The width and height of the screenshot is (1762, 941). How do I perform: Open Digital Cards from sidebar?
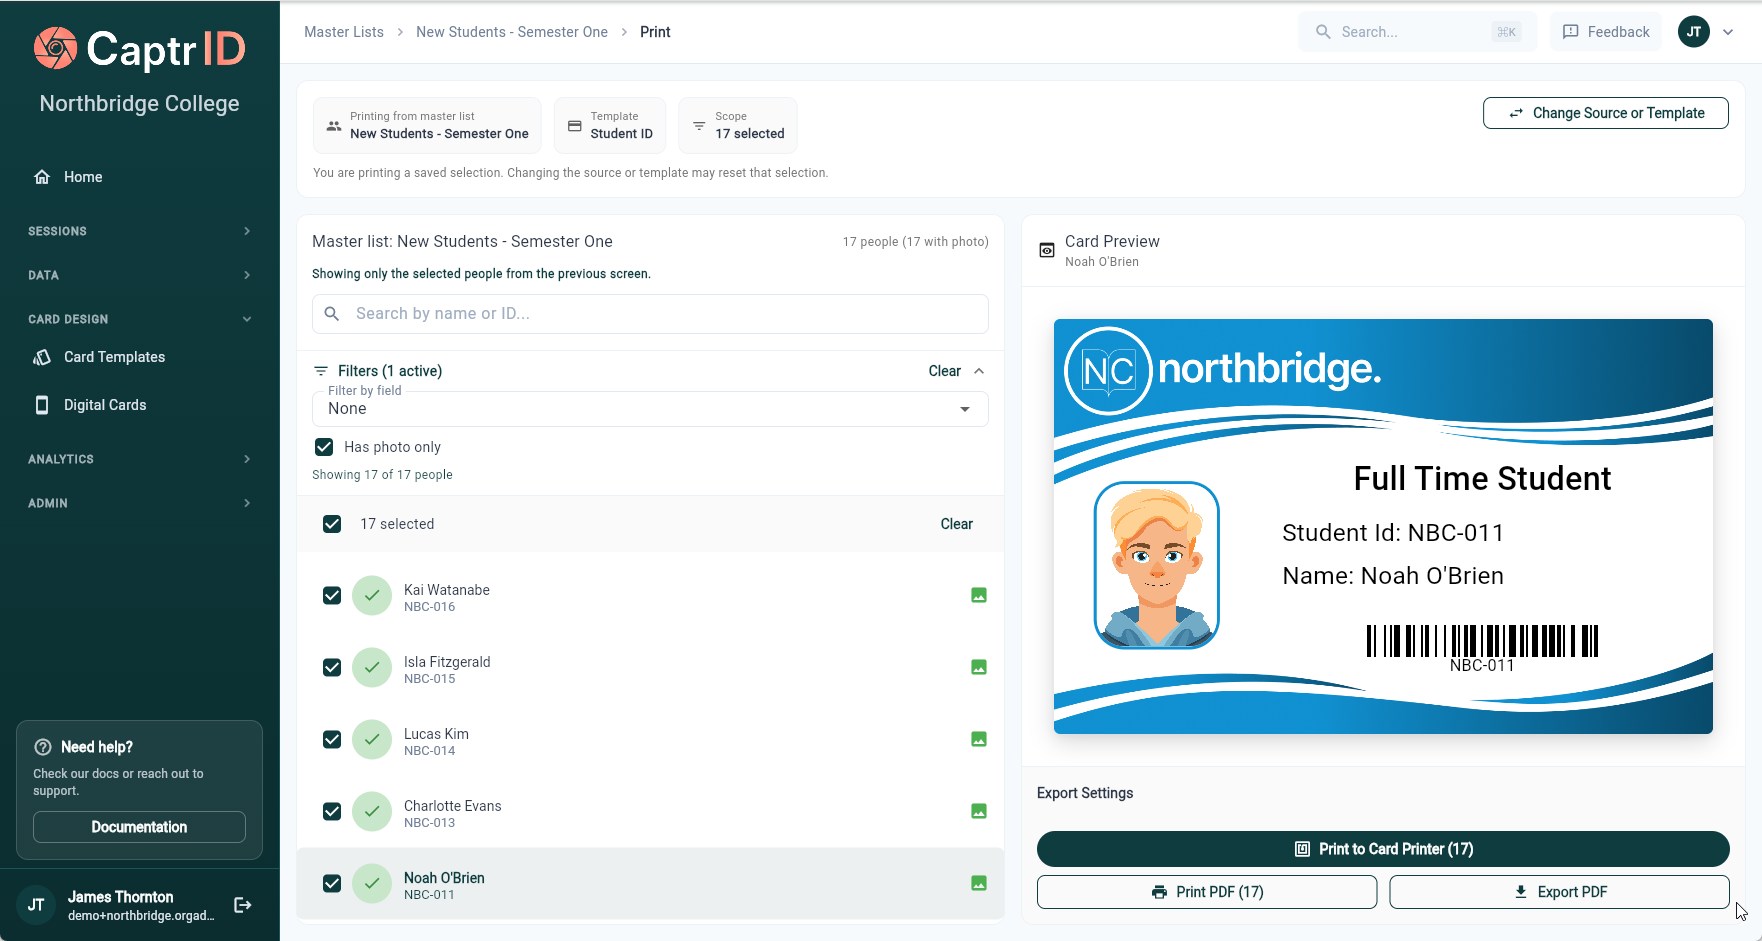pyautogui.click(x=104, y=405)
